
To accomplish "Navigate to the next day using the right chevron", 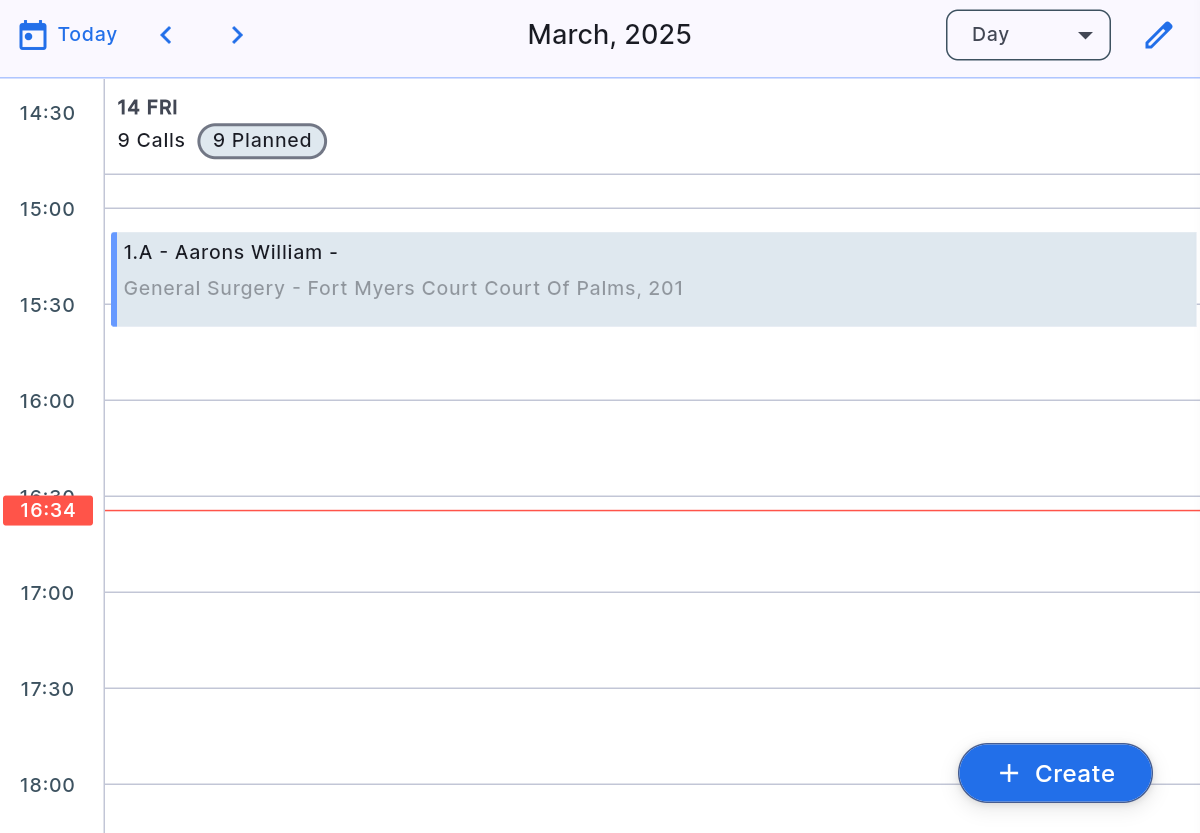I will click(x=237, y=34).
